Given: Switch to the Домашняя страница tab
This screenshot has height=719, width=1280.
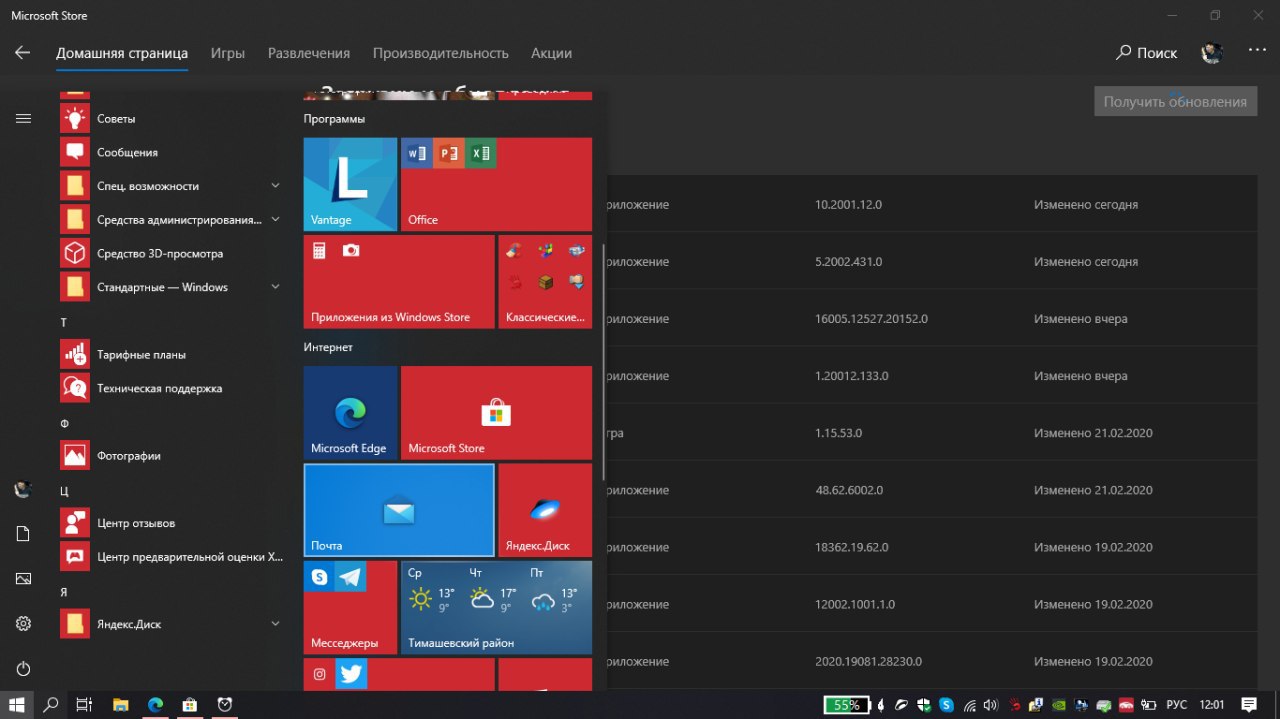Looking at the screenshot, I should pos(122,53).
